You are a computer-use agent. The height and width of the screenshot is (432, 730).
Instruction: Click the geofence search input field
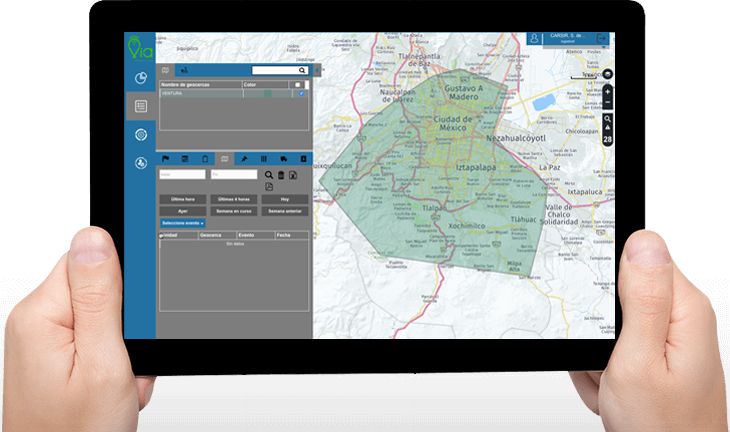(x=278, y=71)
